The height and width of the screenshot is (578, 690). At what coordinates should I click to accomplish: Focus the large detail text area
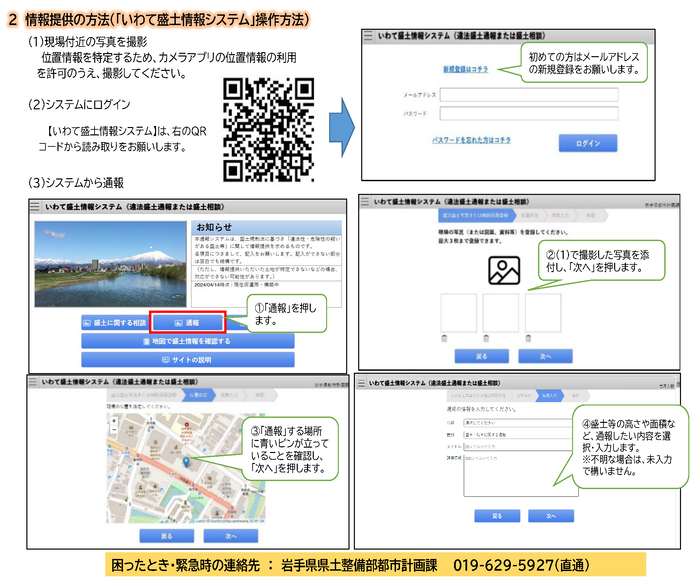click(521, 475)
